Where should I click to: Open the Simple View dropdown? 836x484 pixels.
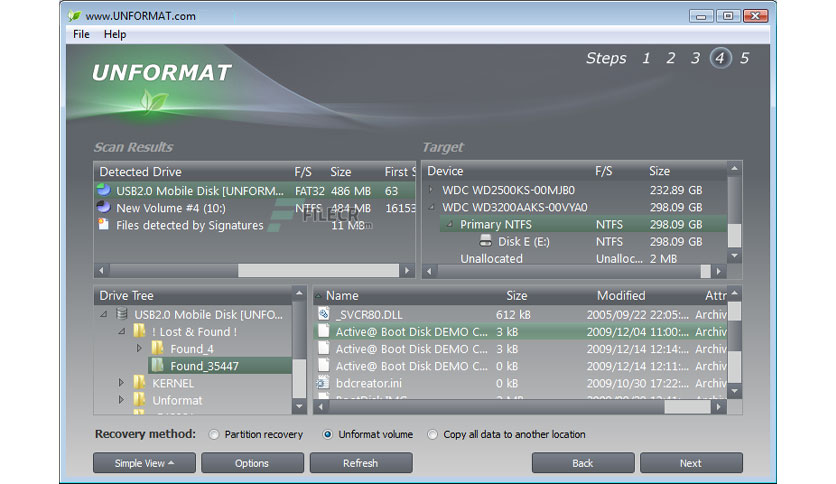coord(144,463)
